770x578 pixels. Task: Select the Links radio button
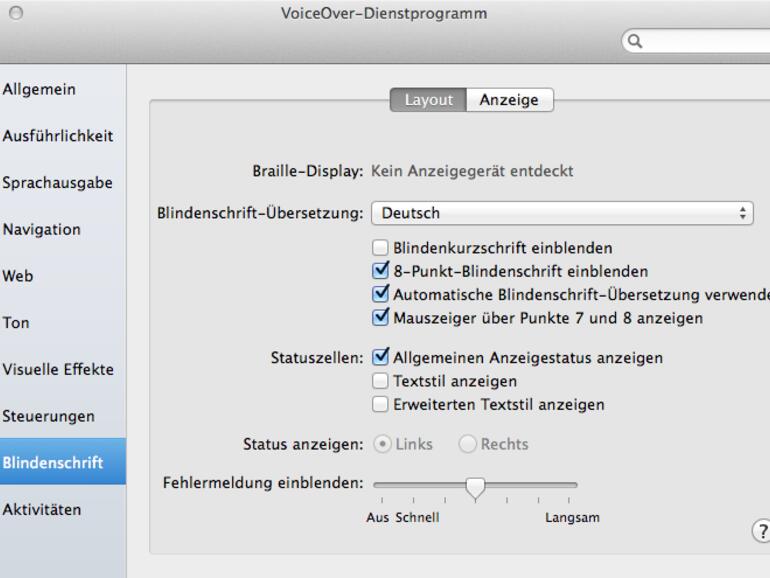click(x=382, y=444)
